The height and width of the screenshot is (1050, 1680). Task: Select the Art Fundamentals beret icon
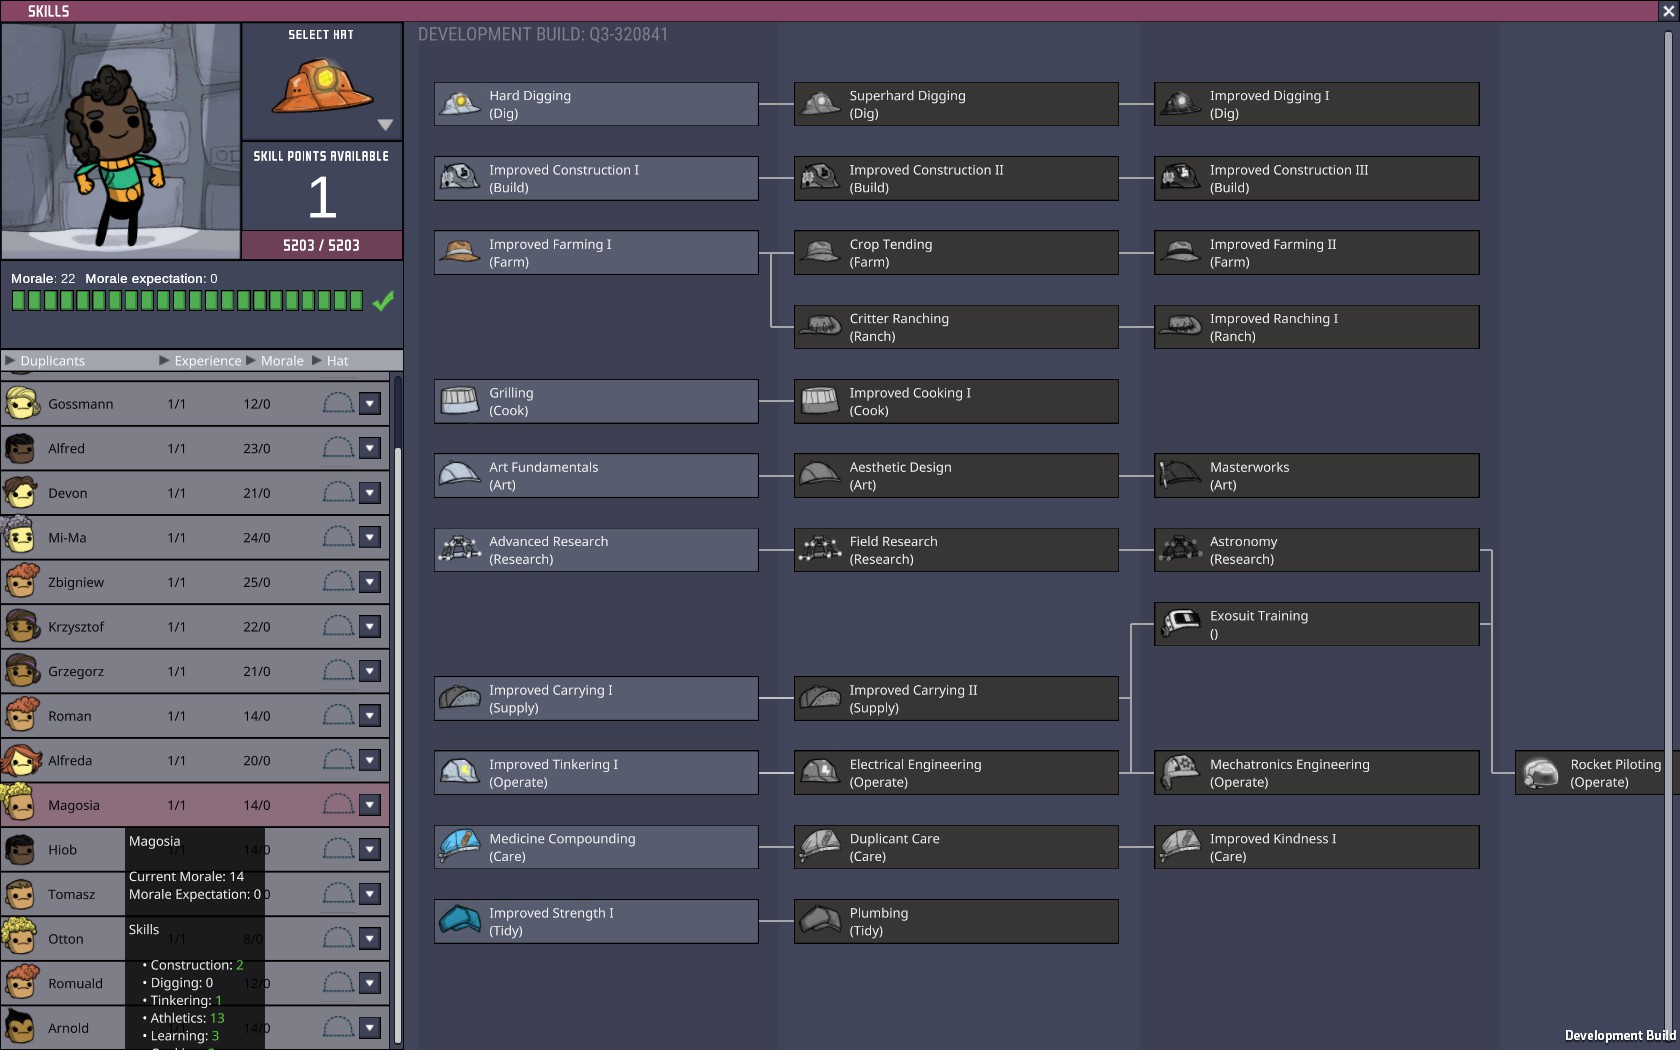[x=460, y=476]
